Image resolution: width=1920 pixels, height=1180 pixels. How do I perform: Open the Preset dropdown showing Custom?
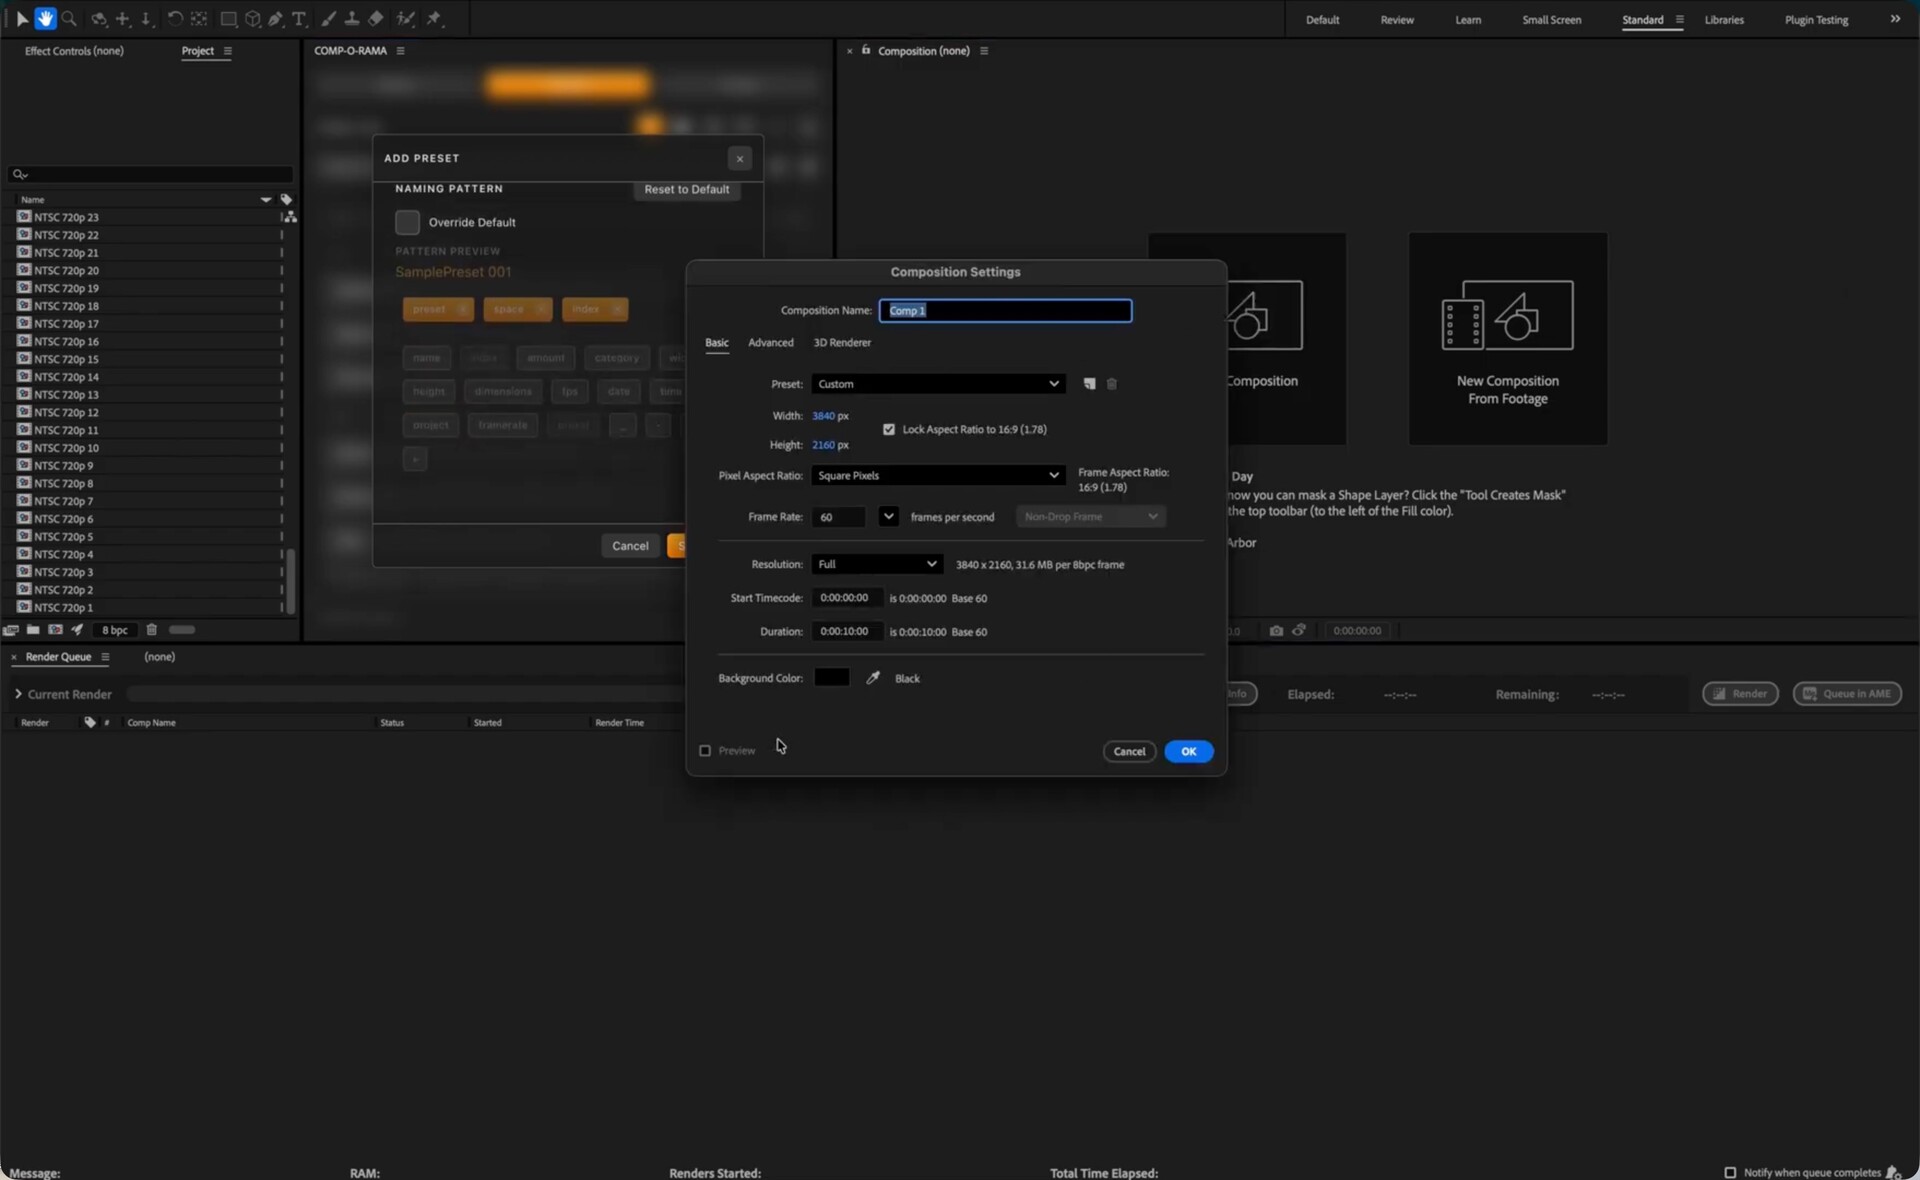tap(937, 384)
